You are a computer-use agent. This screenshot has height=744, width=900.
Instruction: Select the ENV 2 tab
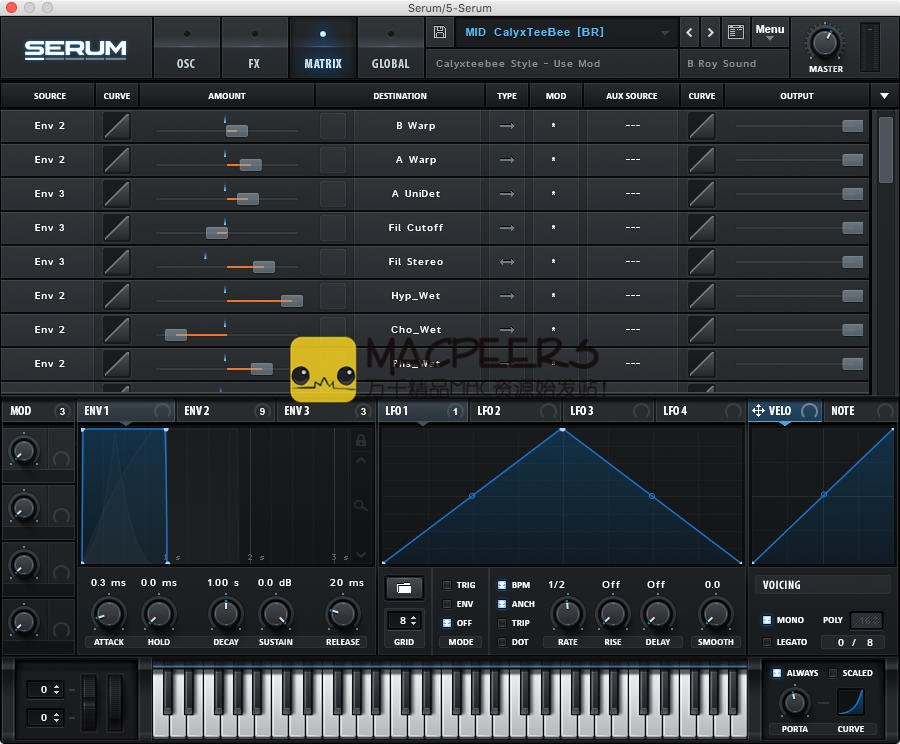pos(197,411)
